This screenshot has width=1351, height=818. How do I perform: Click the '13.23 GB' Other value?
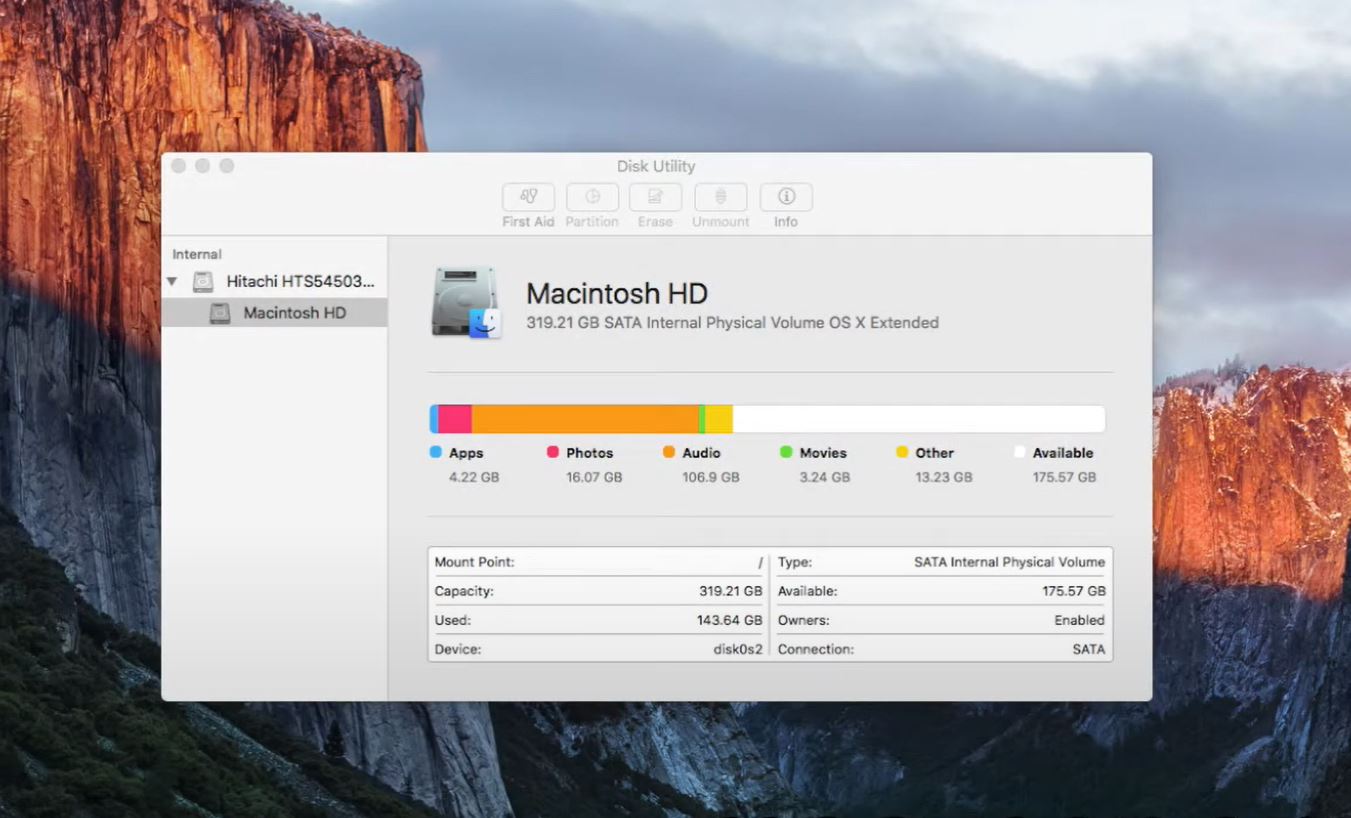tap(944, 477)
